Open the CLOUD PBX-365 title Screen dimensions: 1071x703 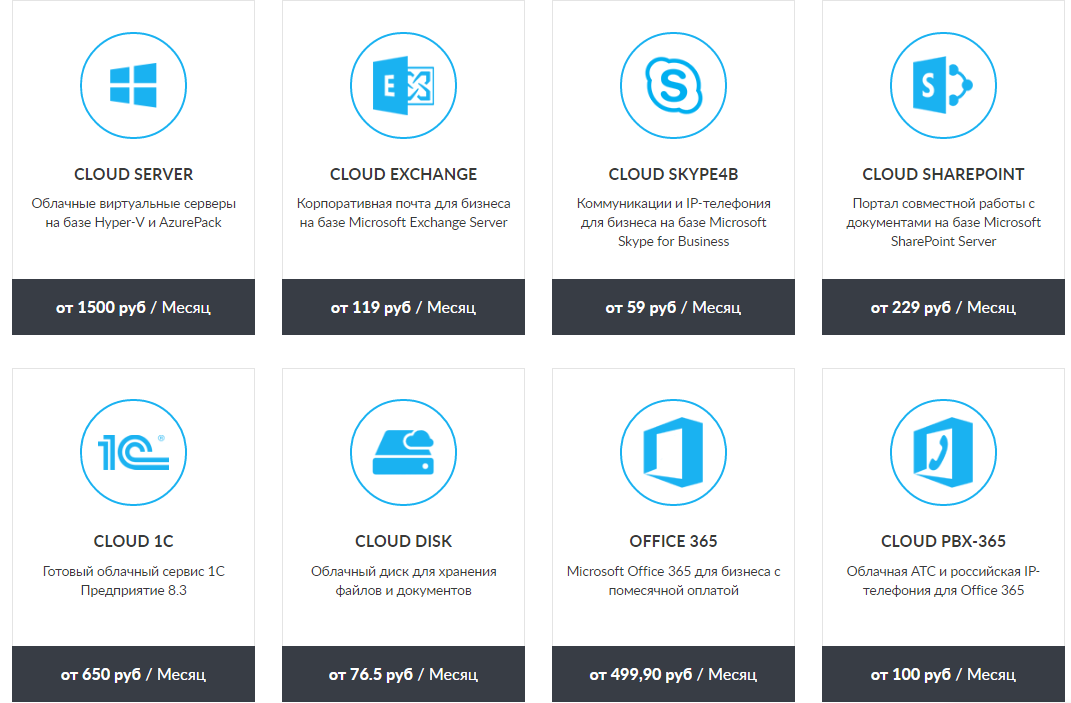[x=943, y=541]
